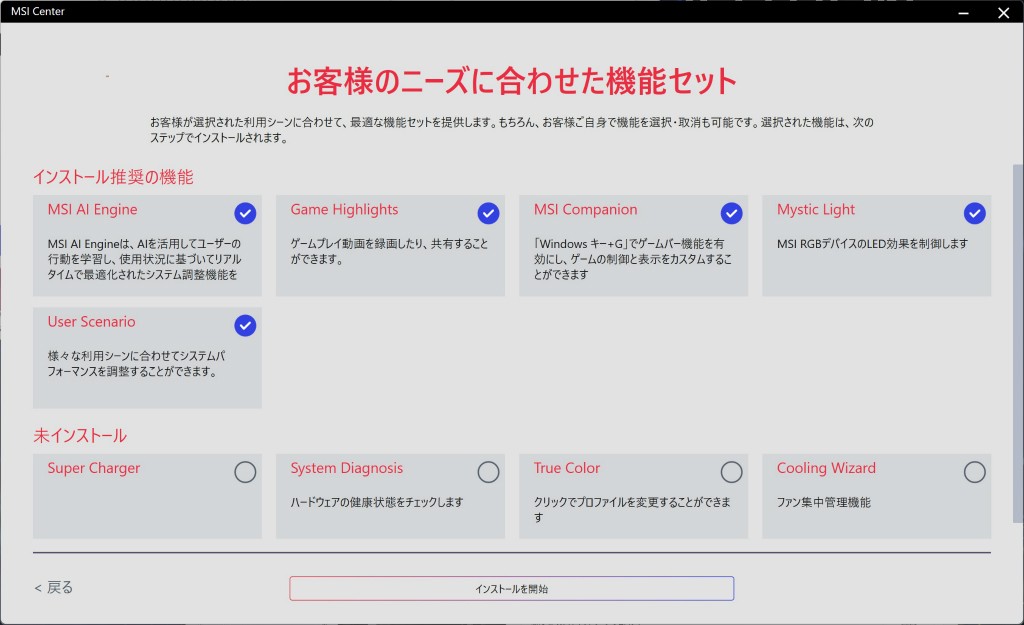Go back with the < 戻る link
Viewport: 1024px width, 625px height.
54,587
